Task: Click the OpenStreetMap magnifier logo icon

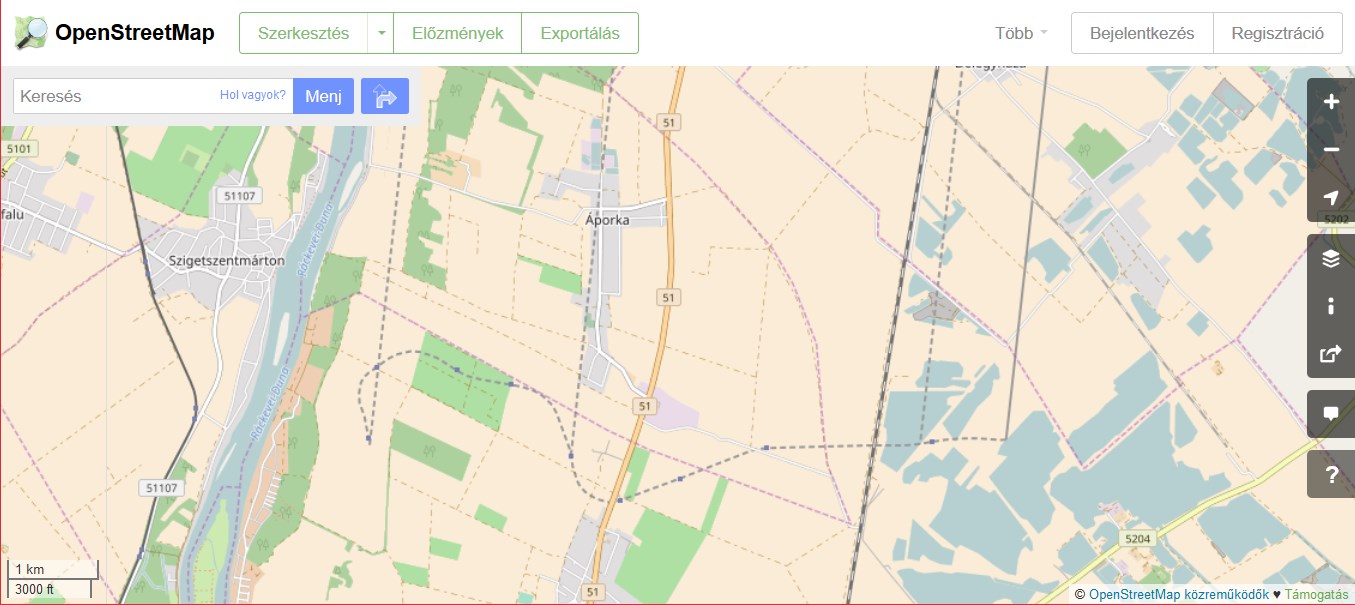Action: point(31,33)
